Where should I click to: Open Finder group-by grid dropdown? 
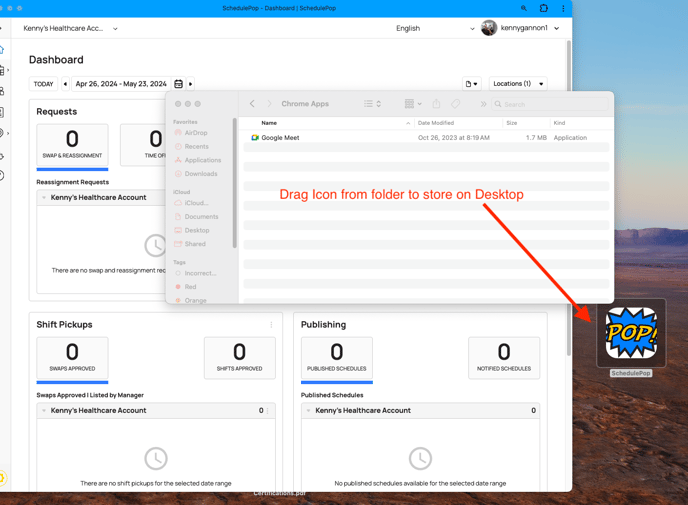pos(413,104)
